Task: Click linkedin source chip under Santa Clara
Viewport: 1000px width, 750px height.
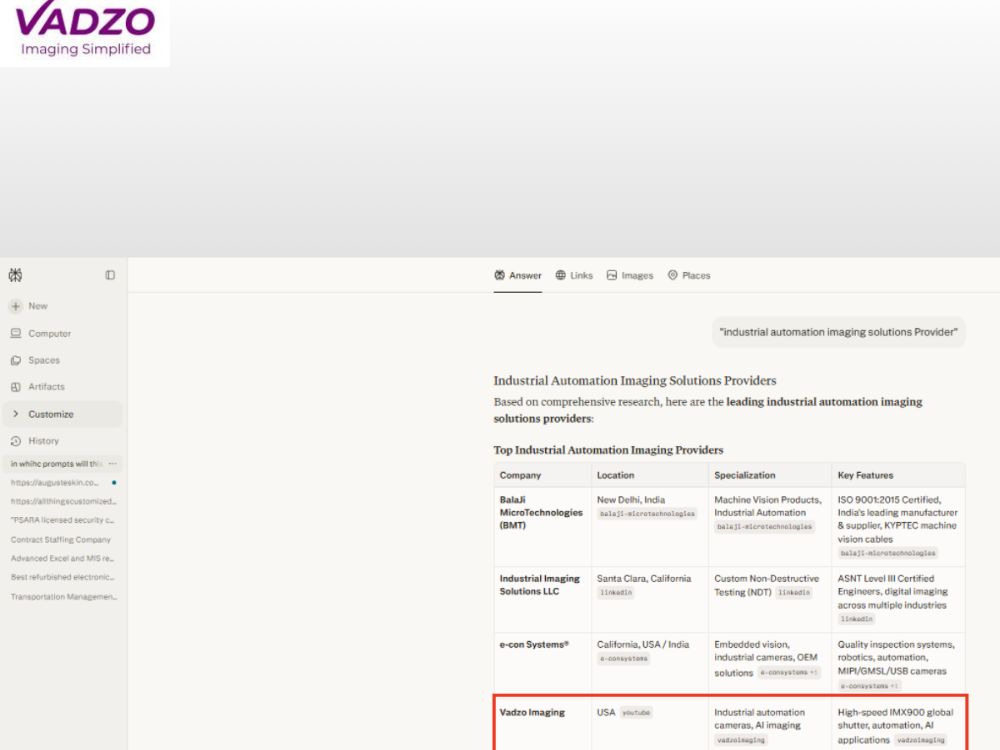Action: tap(615, 593)
